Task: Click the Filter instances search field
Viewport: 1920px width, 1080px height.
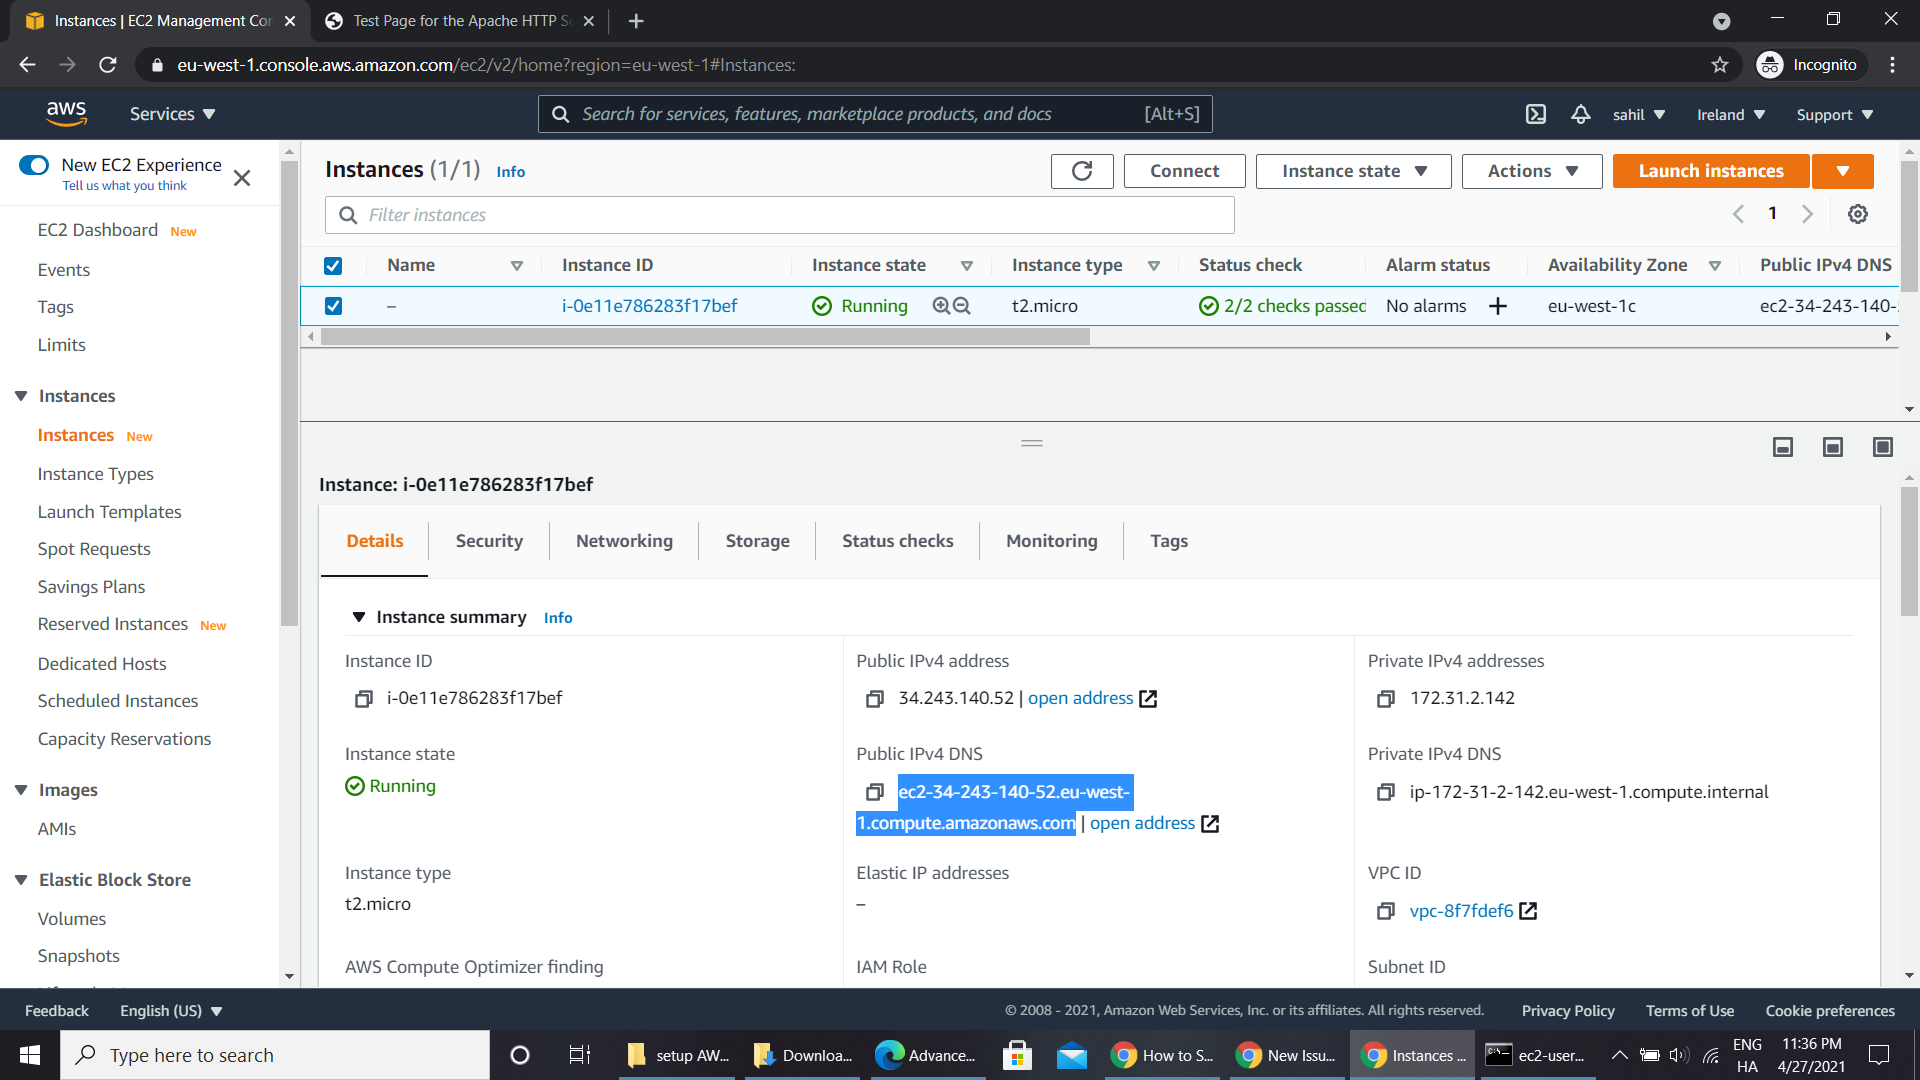Action: click(780, 215)
